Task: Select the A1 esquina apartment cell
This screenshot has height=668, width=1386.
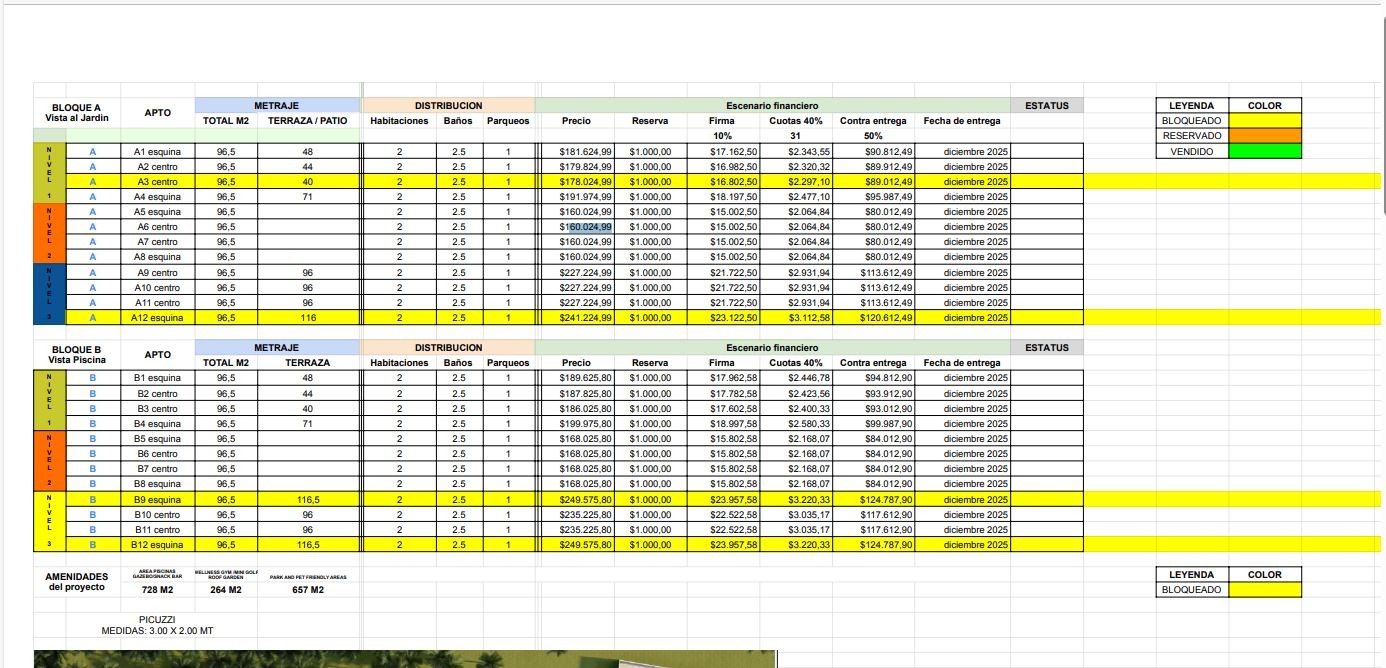Action: point(157,151)
